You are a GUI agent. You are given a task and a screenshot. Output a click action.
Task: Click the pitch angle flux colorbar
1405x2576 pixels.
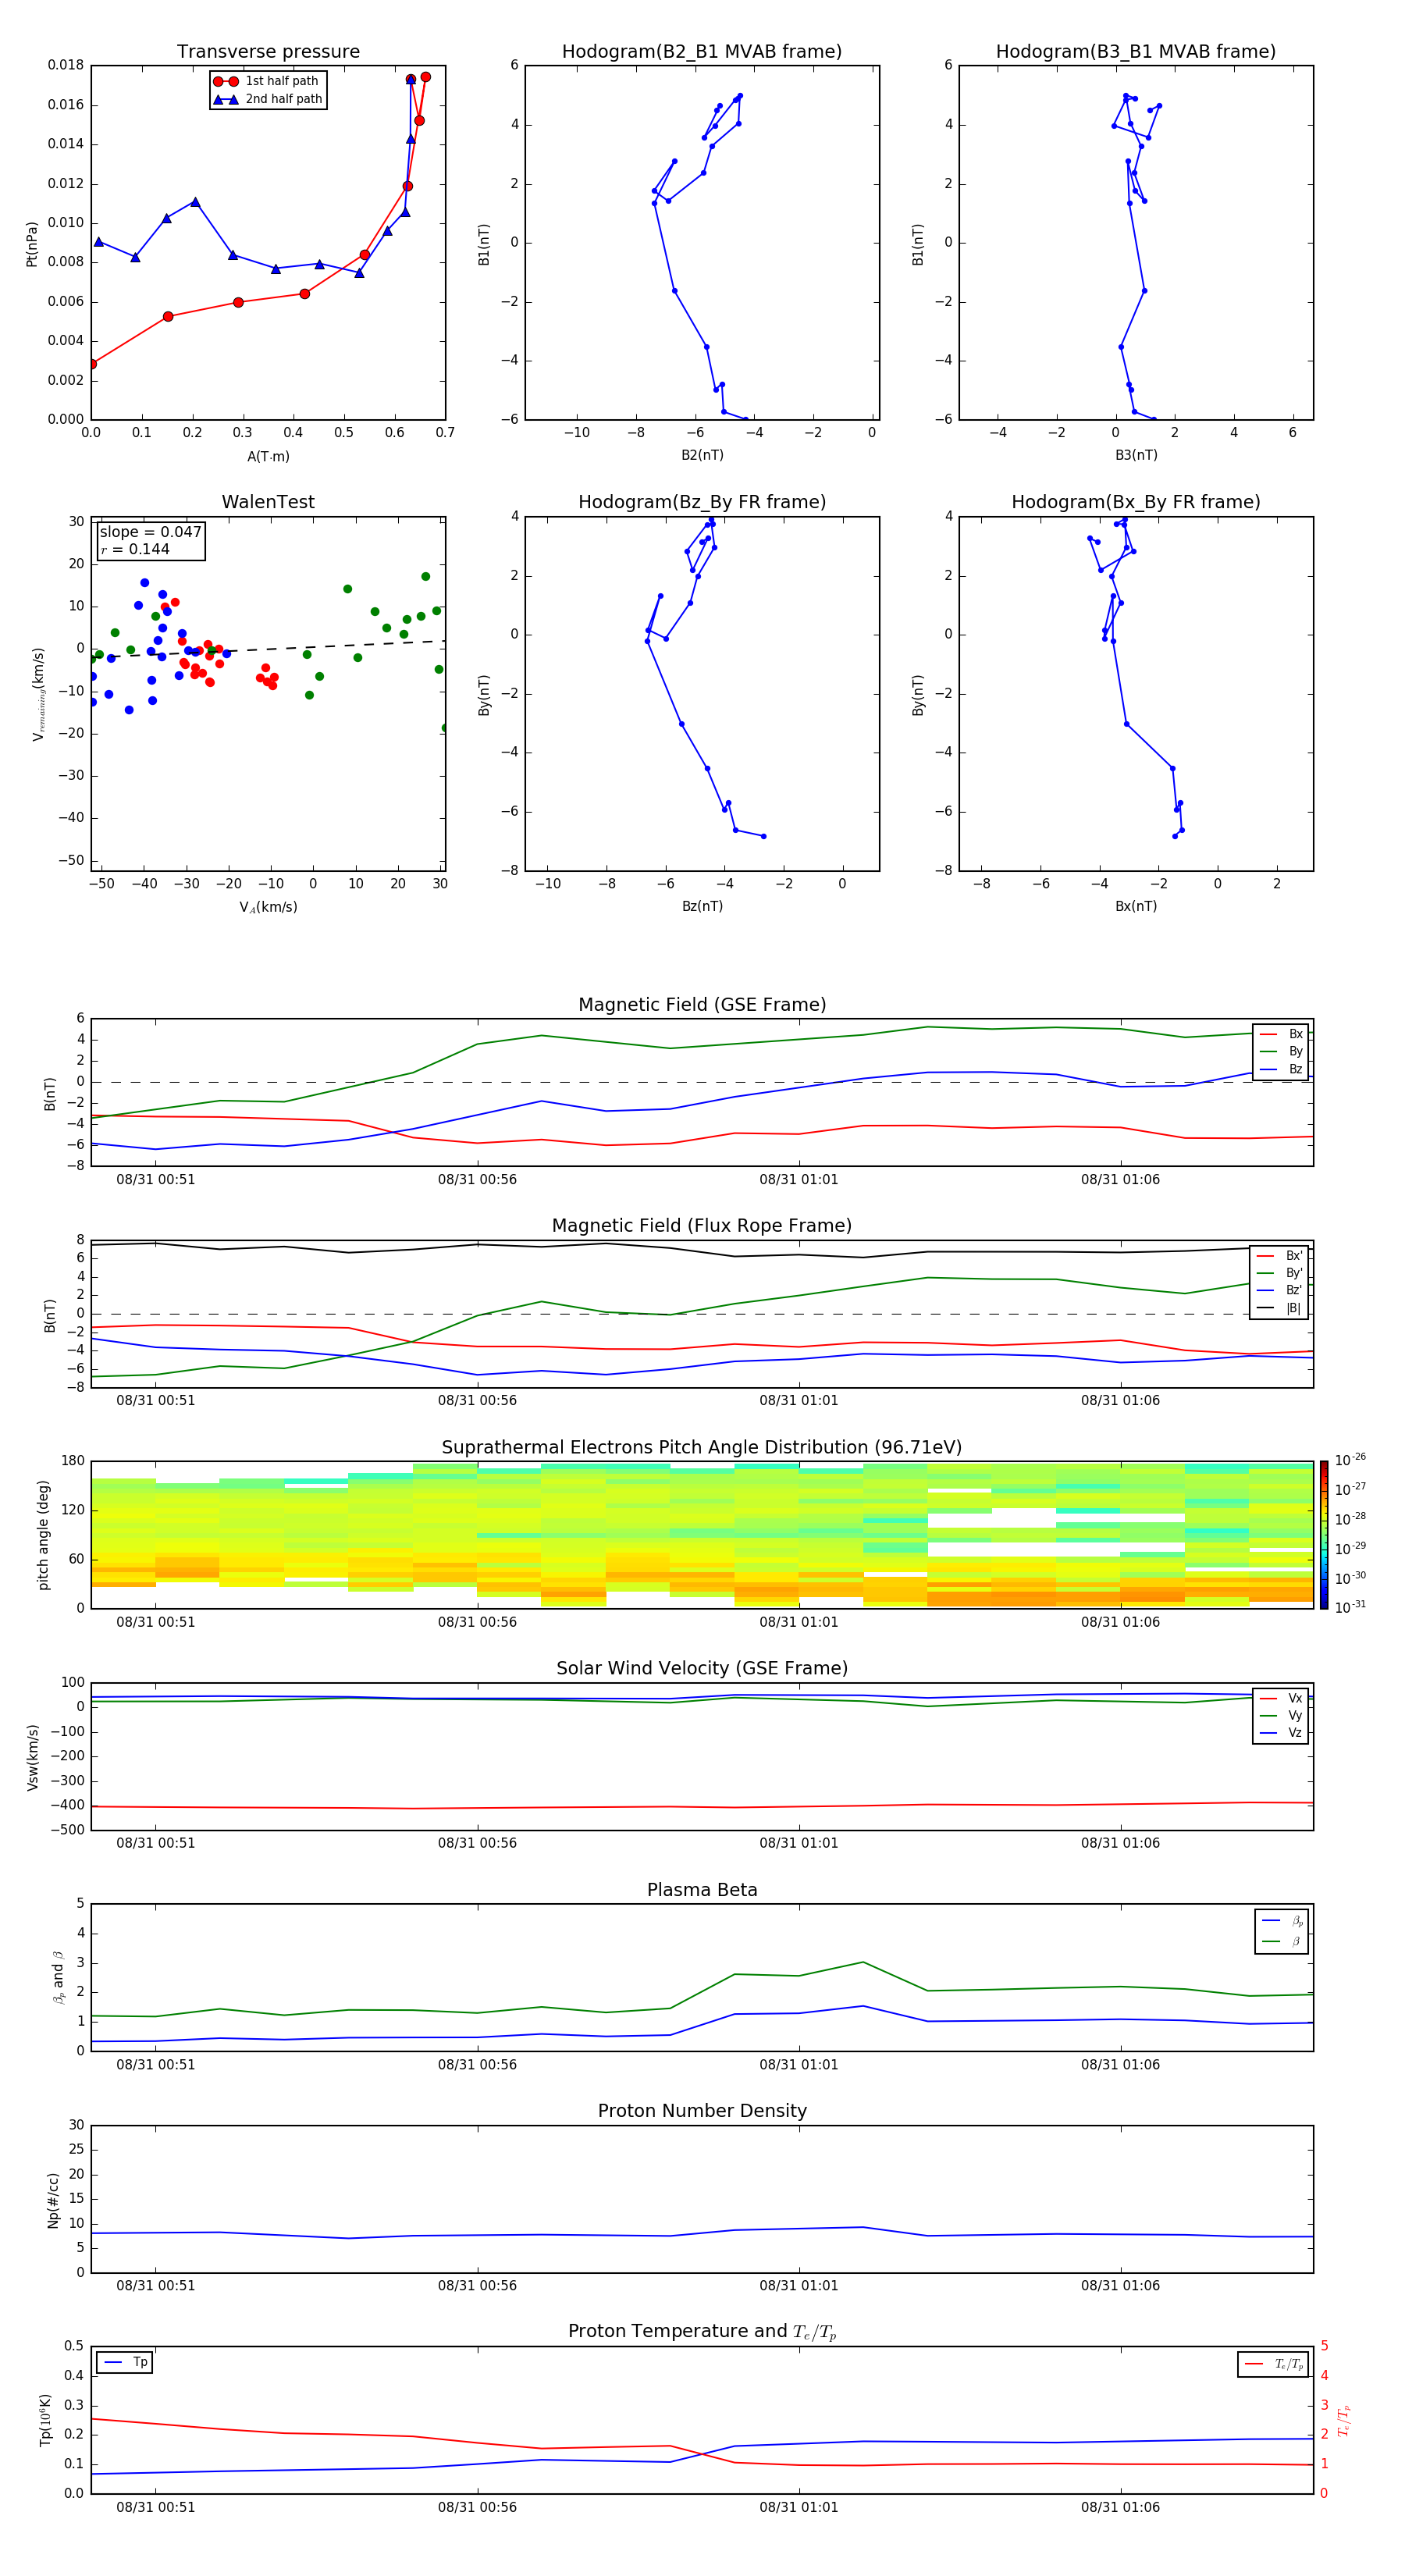click(1324, 1535)
